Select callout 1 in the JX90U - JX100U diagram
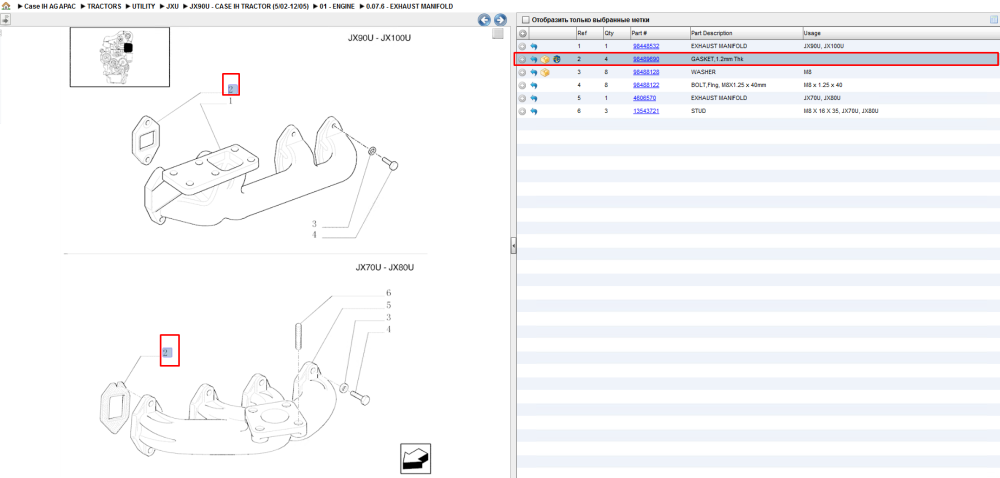This screenshot has width=1000, height=478. [230, 101]
